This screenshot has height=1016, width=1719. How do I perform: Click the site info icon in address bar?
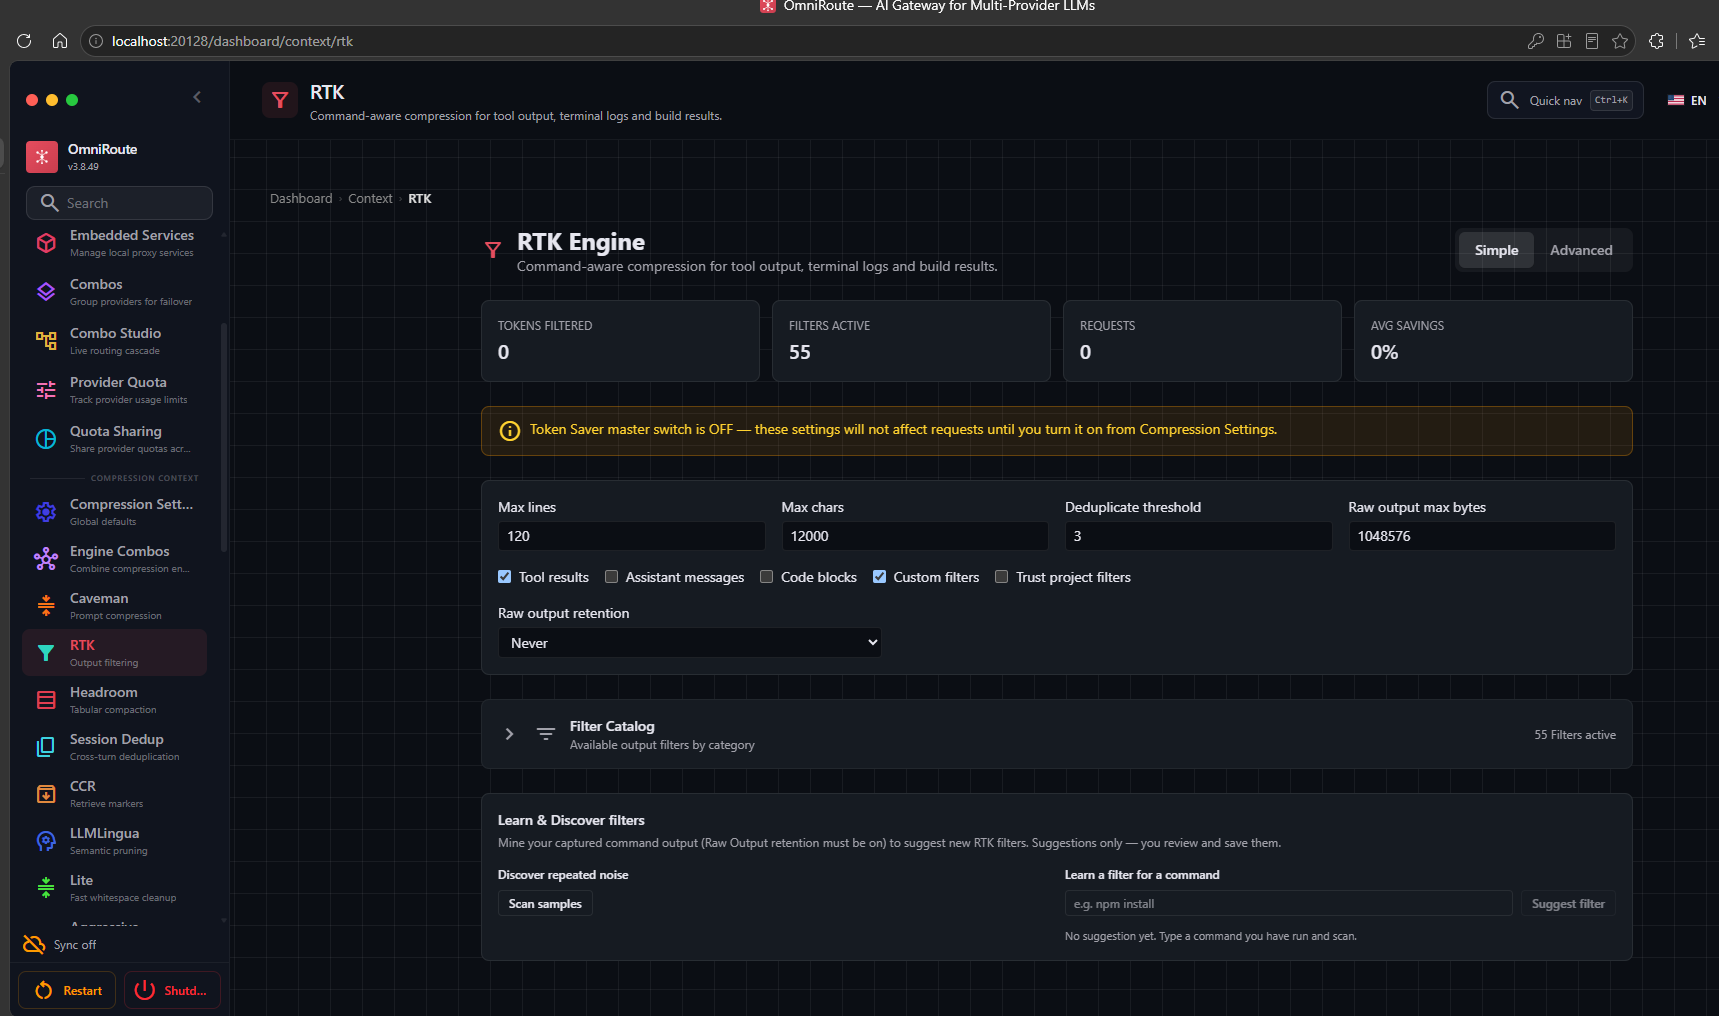[x=96, y=41]
